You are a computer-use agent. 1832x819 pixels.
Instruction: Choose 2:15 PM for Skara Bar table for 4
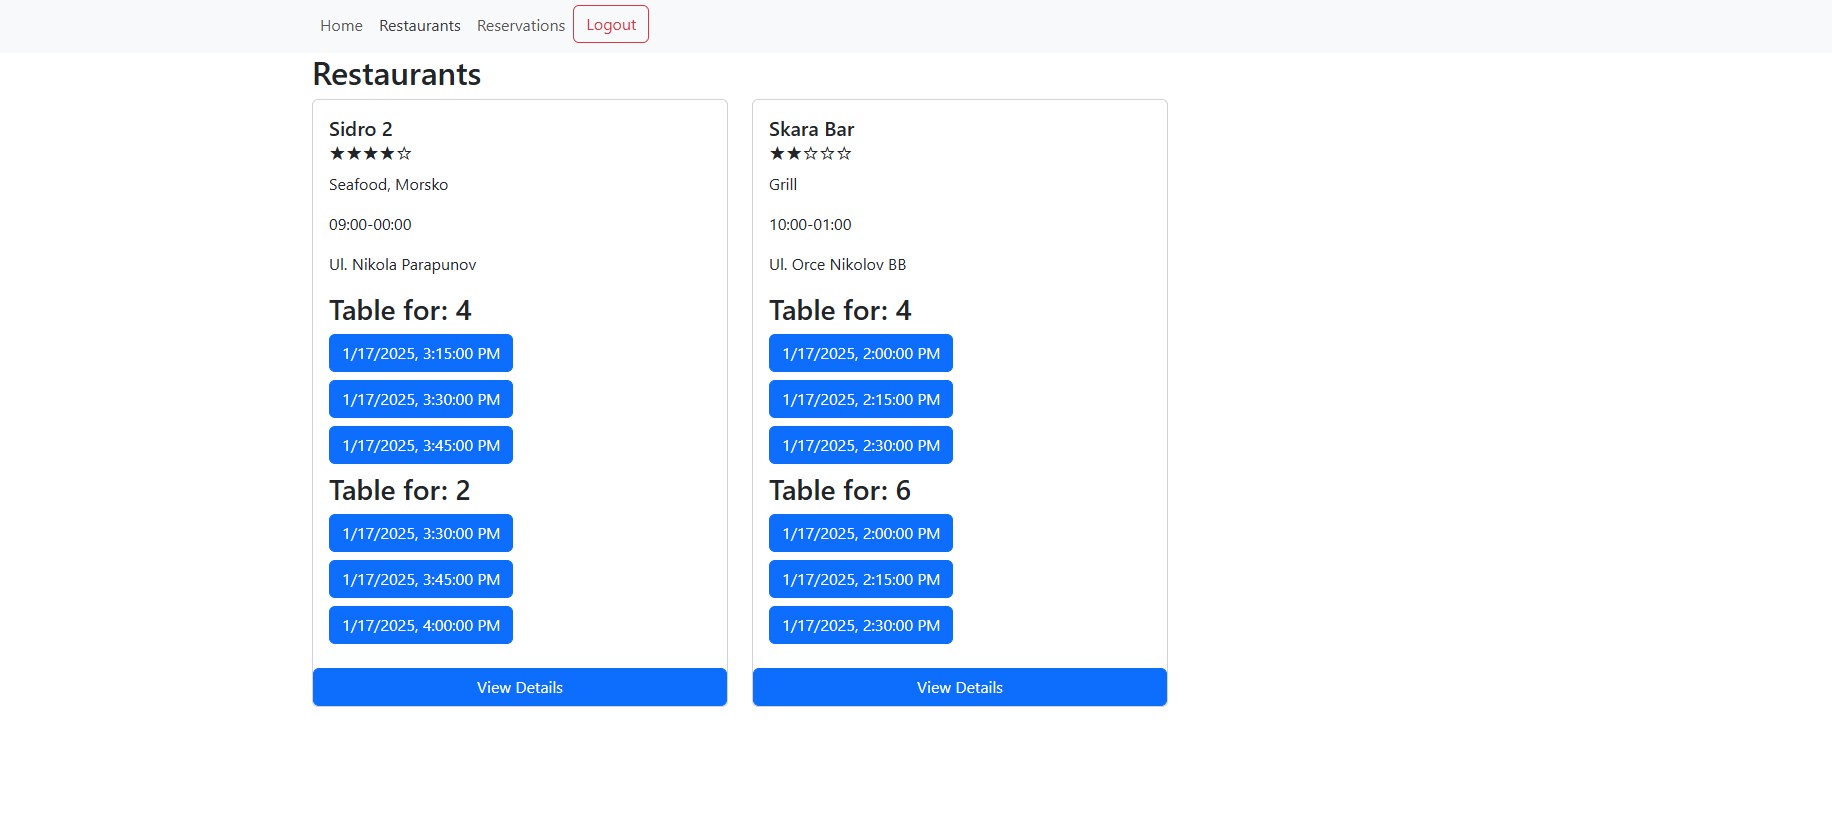(861, 400)
